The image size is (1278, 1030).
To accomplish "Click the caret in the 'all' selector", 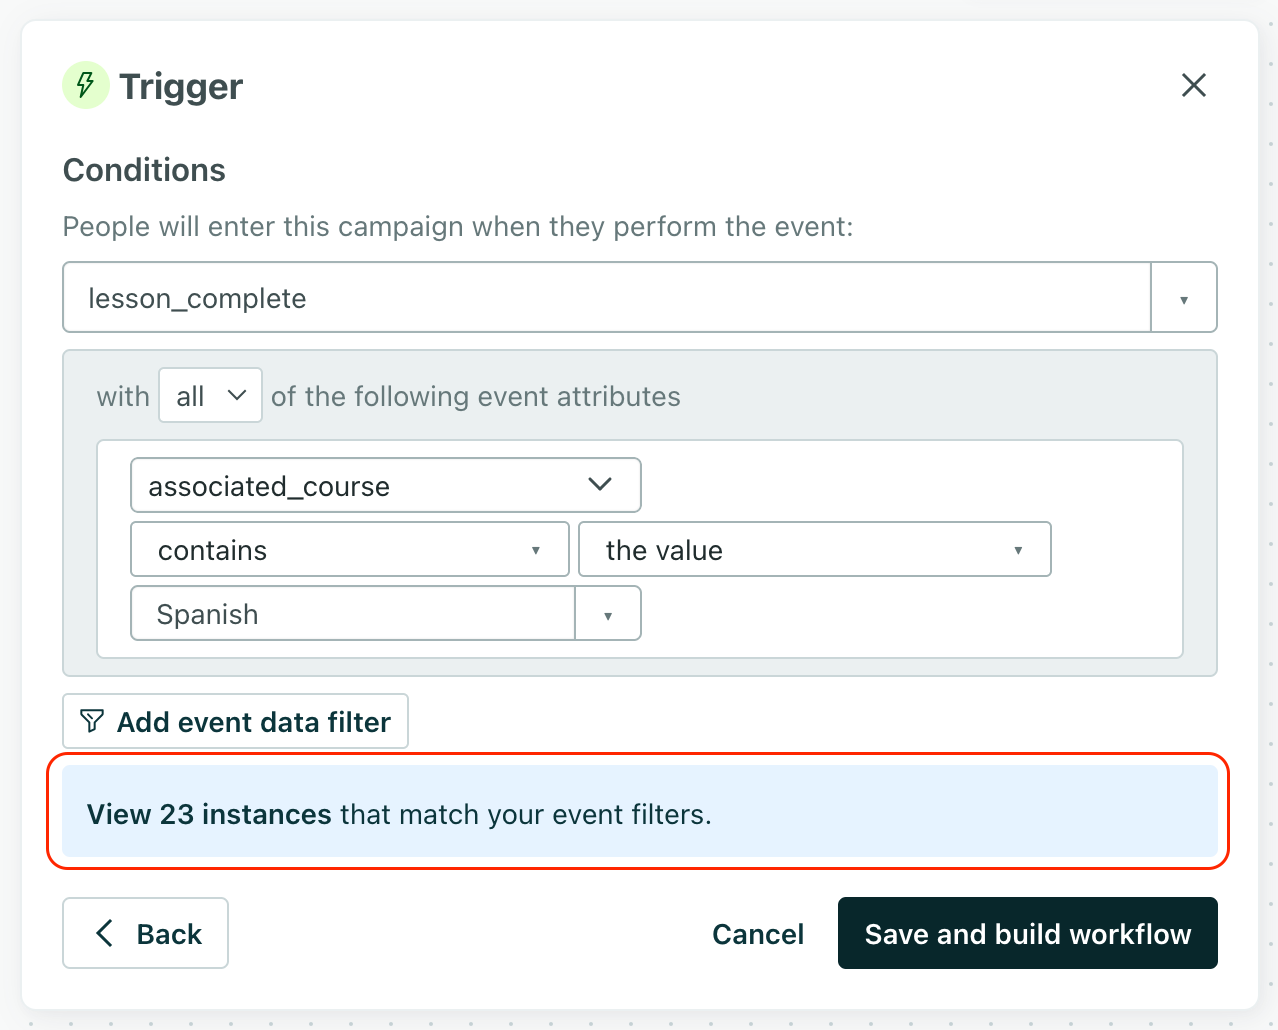I will (237, 395).
